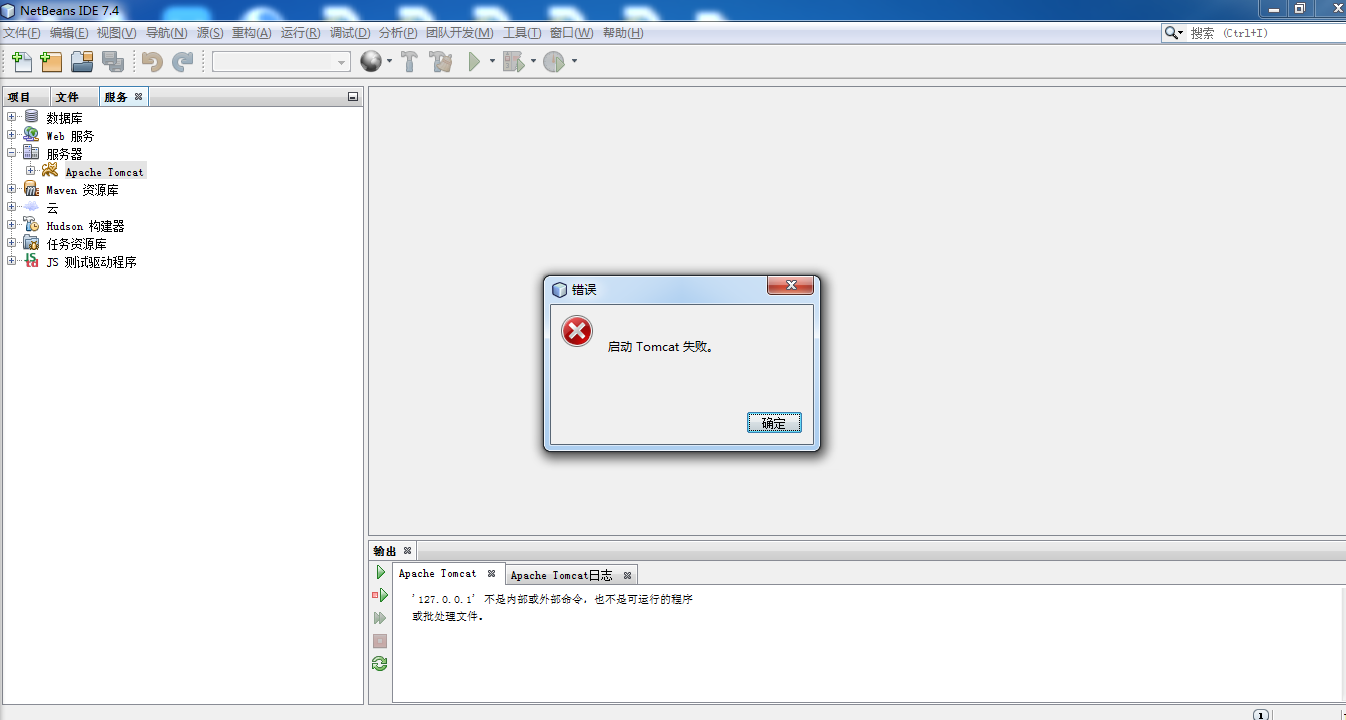Viewport: 1346px width, 720px height.
Task: Open the Debug Project dropdown arrow
Action: pyautogui.click(x=533, y=62)
